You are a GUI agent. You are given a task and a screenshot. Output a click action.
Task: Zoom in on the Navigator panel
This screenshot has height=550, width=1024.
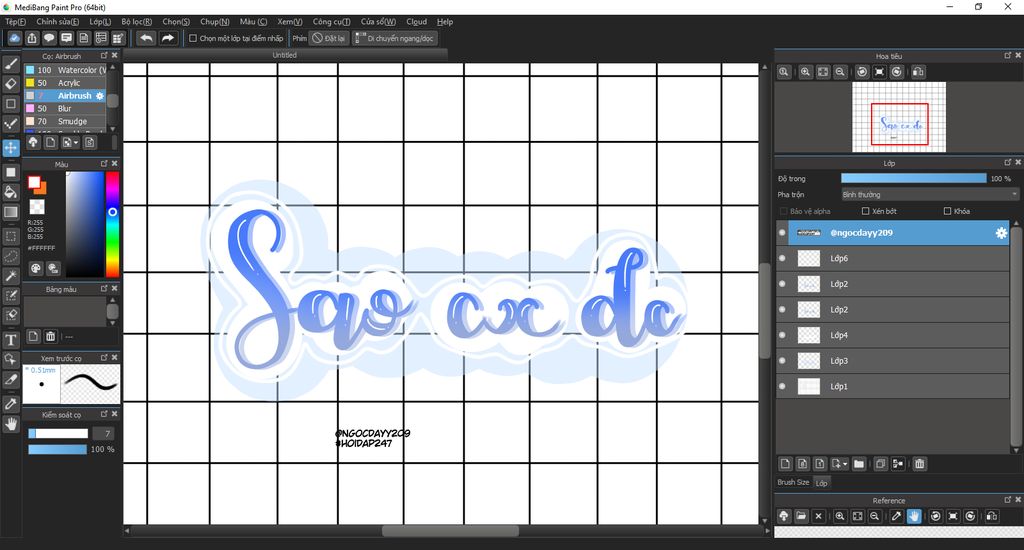pos(805,72)
